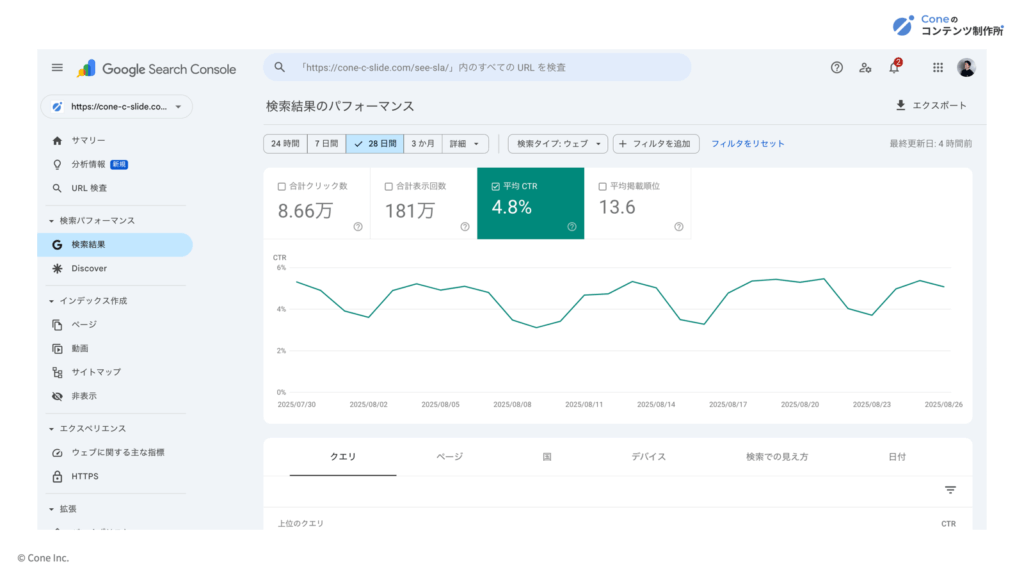Click the Google G icon for 検索結果

[57, 245]
